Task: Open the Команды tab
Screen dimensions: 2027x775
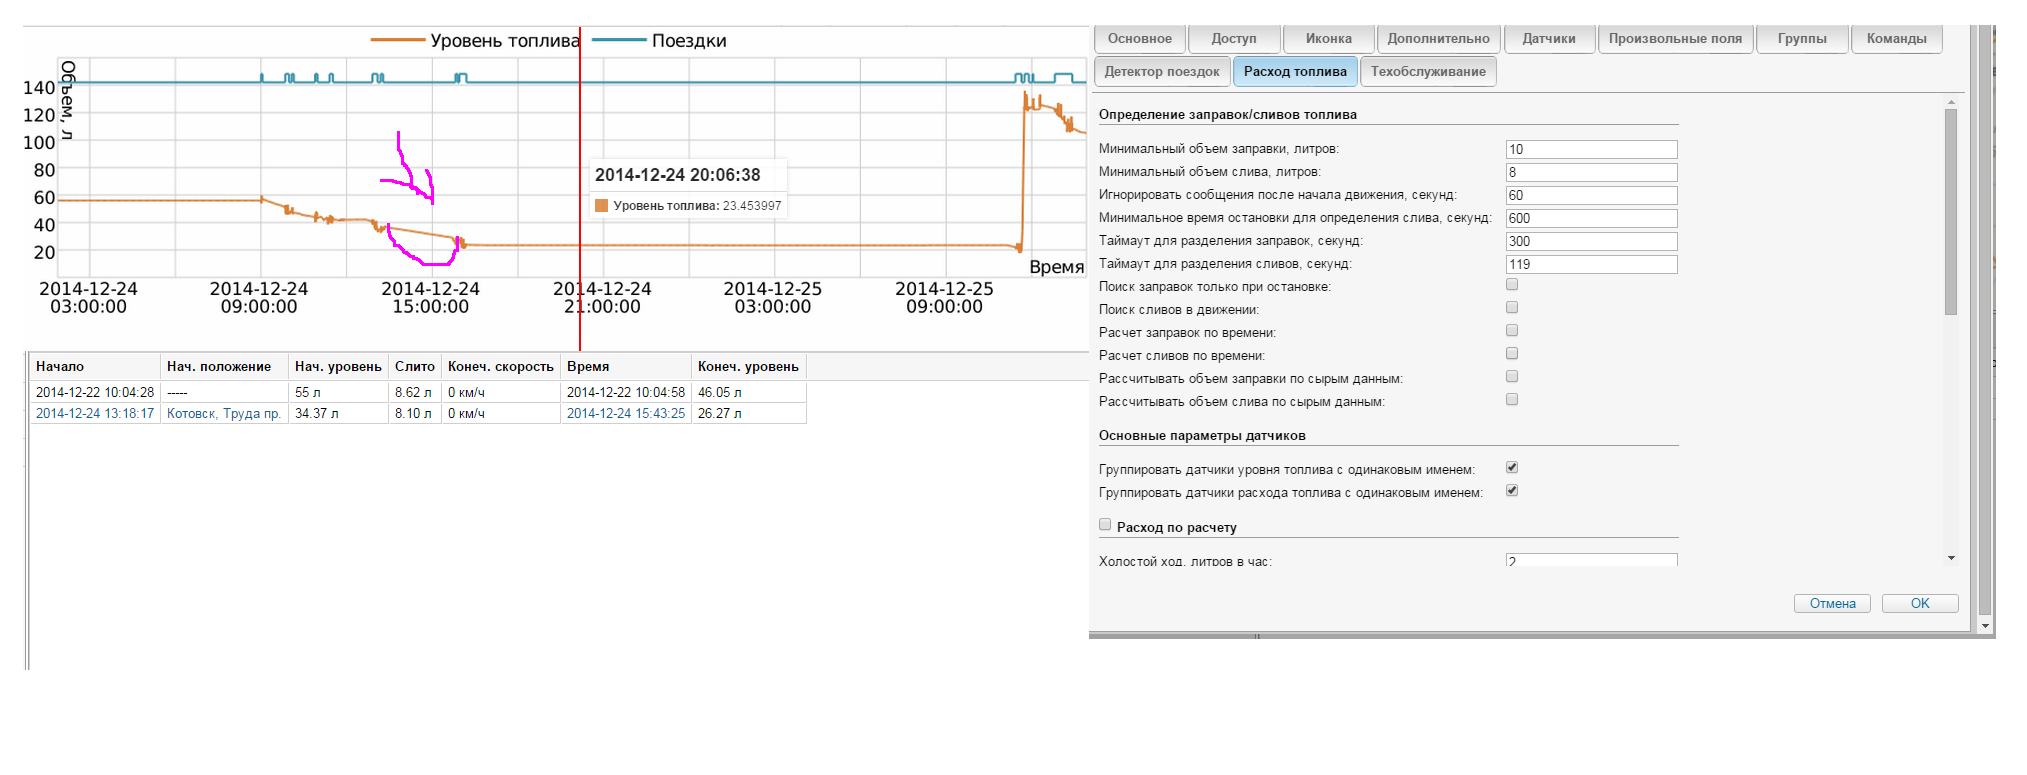Action: coord(1896,39)
